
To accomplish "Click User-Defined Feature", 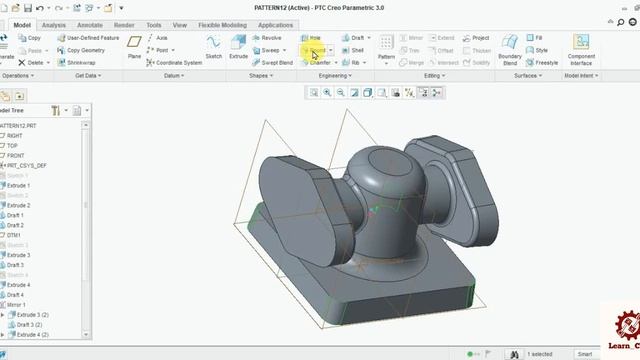I will click(x=88, y=38).
